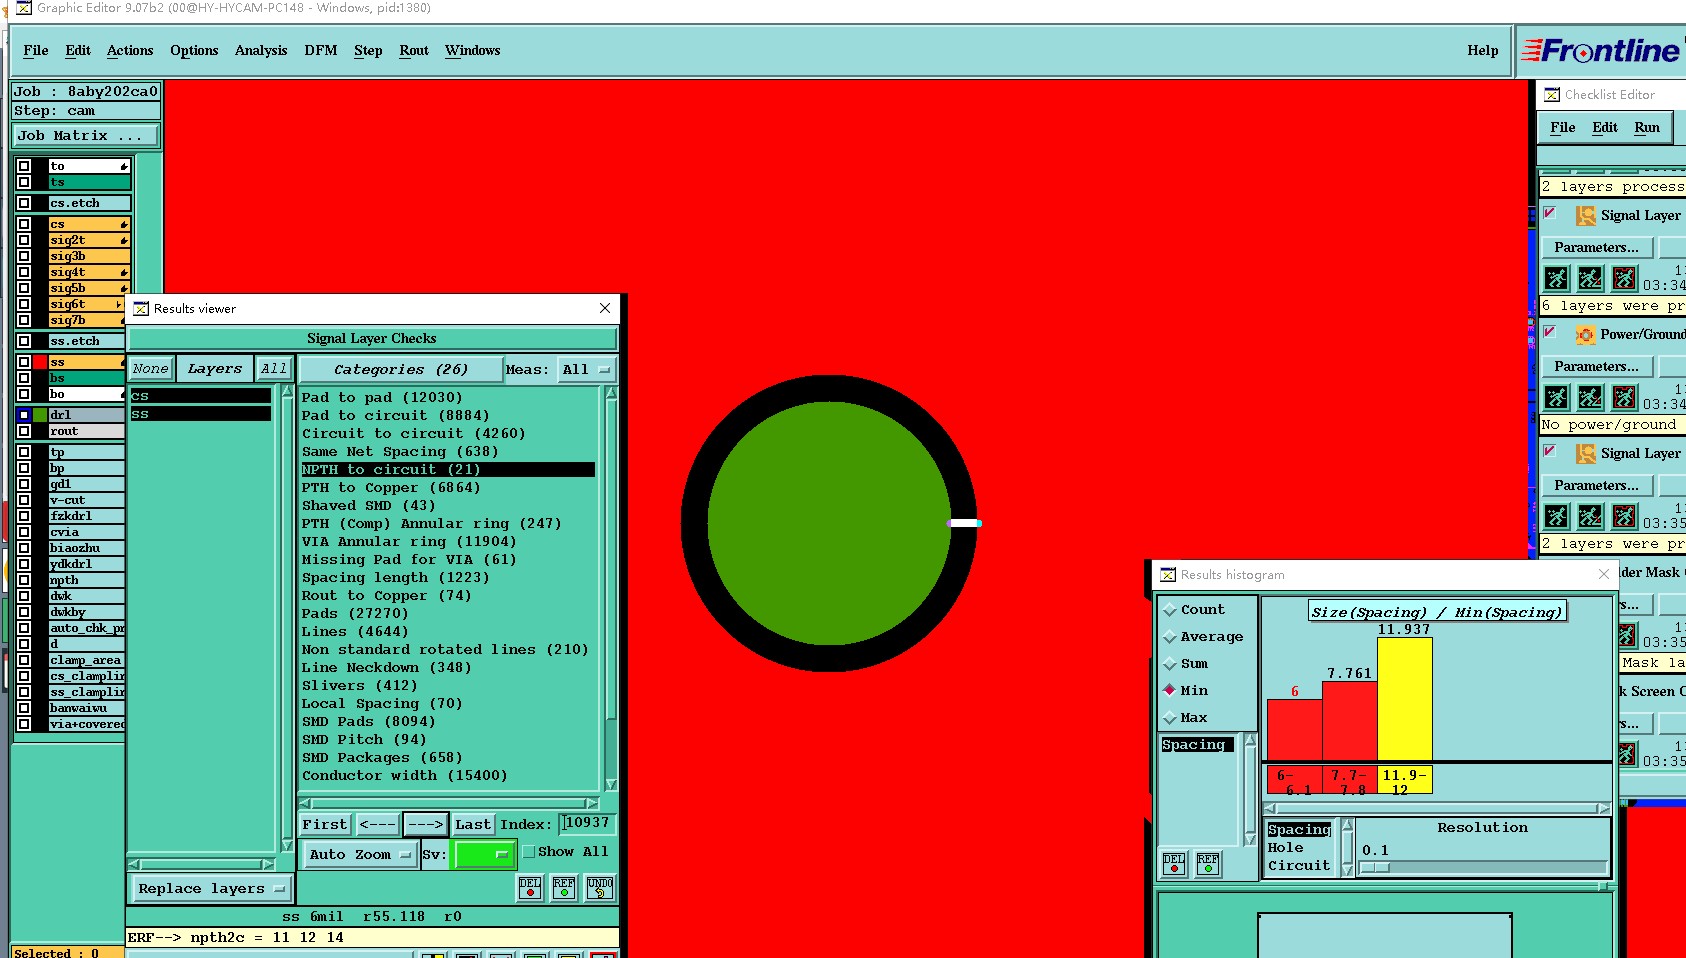Click Parameters... button under Power/Ground

1597,366
